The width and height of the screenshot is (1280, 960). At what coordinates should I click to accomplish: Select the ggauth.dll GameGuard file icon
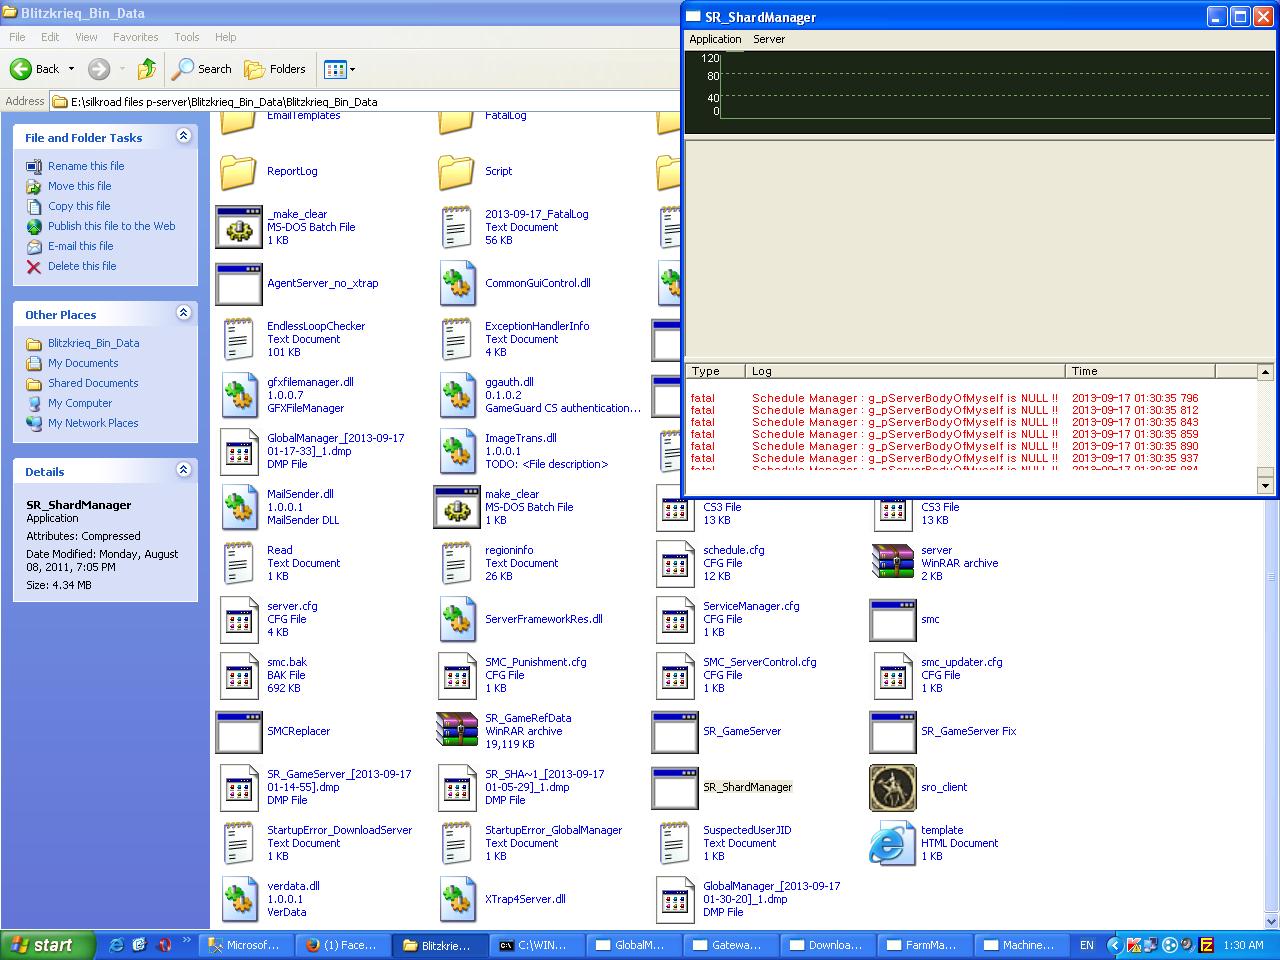point(457,395)
